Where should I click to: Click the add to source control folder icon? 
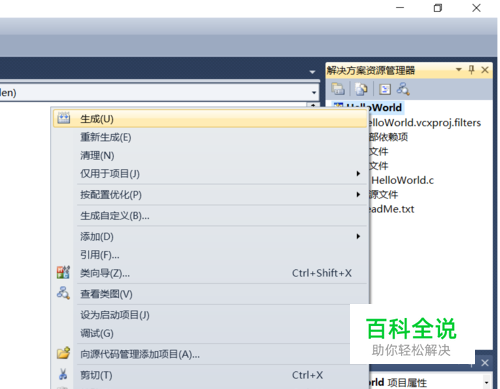point(63,353)
